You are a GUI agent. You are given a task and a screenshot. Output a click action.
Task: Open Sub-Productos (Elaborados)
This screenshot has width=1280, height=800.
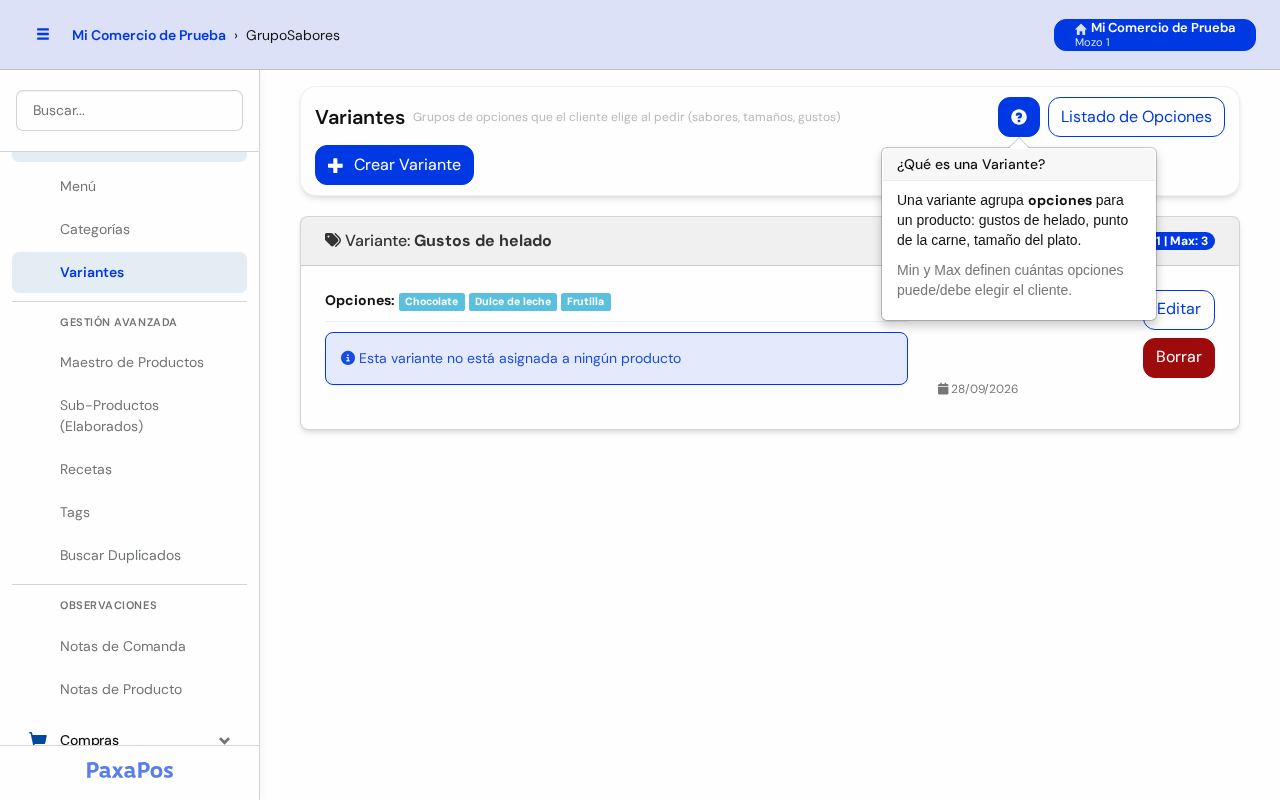point(129,415)
